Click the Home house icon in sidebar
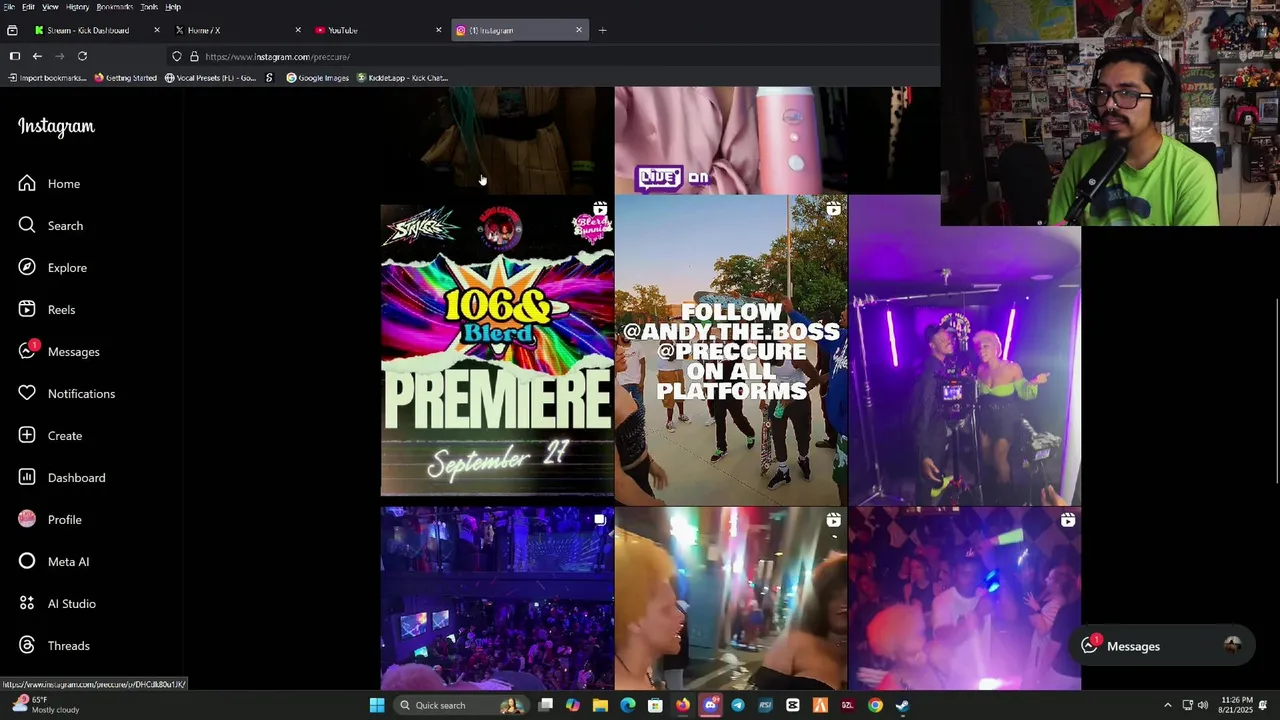Image resolution: width=1280 pixels, height=720 pixels. coord(27,183)
